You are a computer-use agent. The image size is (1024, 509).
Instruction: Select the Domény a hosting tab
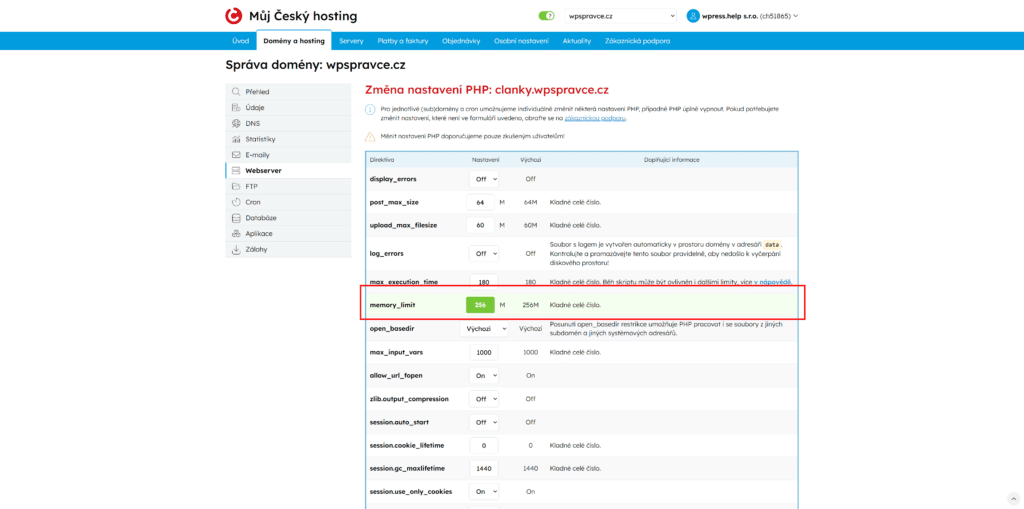(x=294, y=41)
